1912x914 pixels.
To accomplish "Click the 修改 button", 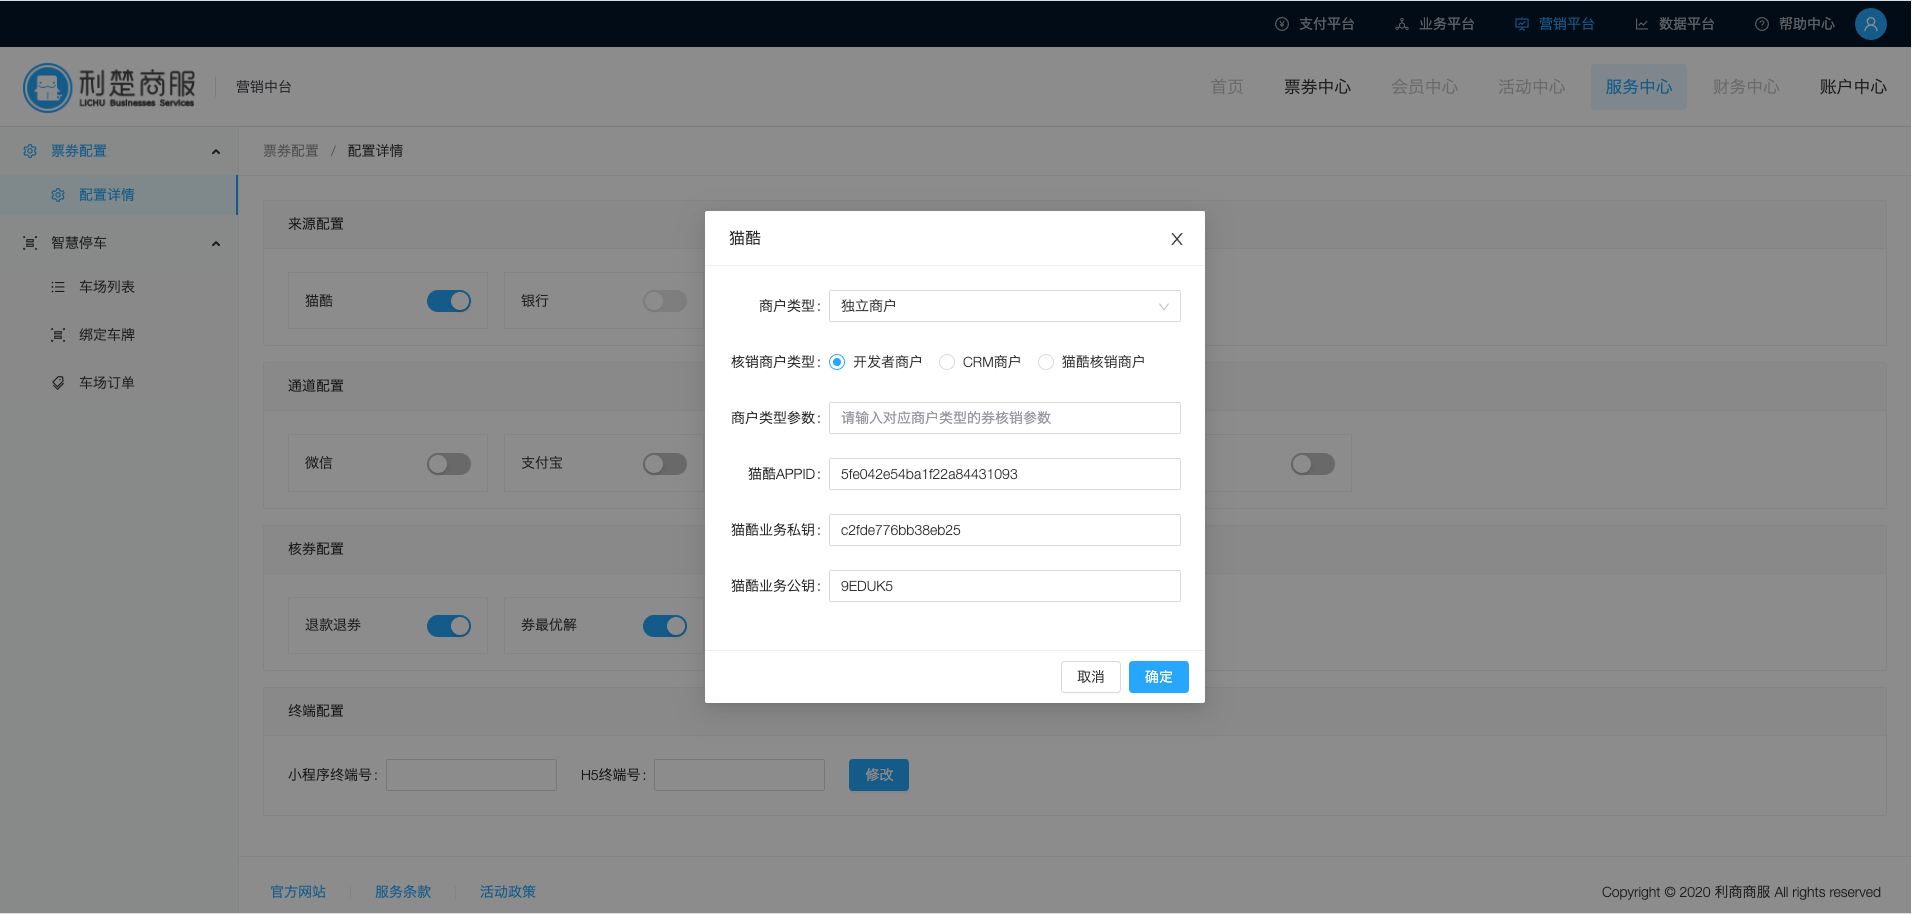I will (878, 775).
